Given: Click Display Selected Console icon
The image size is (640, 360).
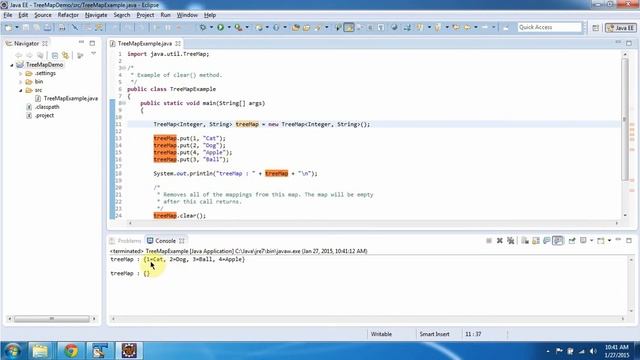Looking at the screenshot, I should (584, 241).
